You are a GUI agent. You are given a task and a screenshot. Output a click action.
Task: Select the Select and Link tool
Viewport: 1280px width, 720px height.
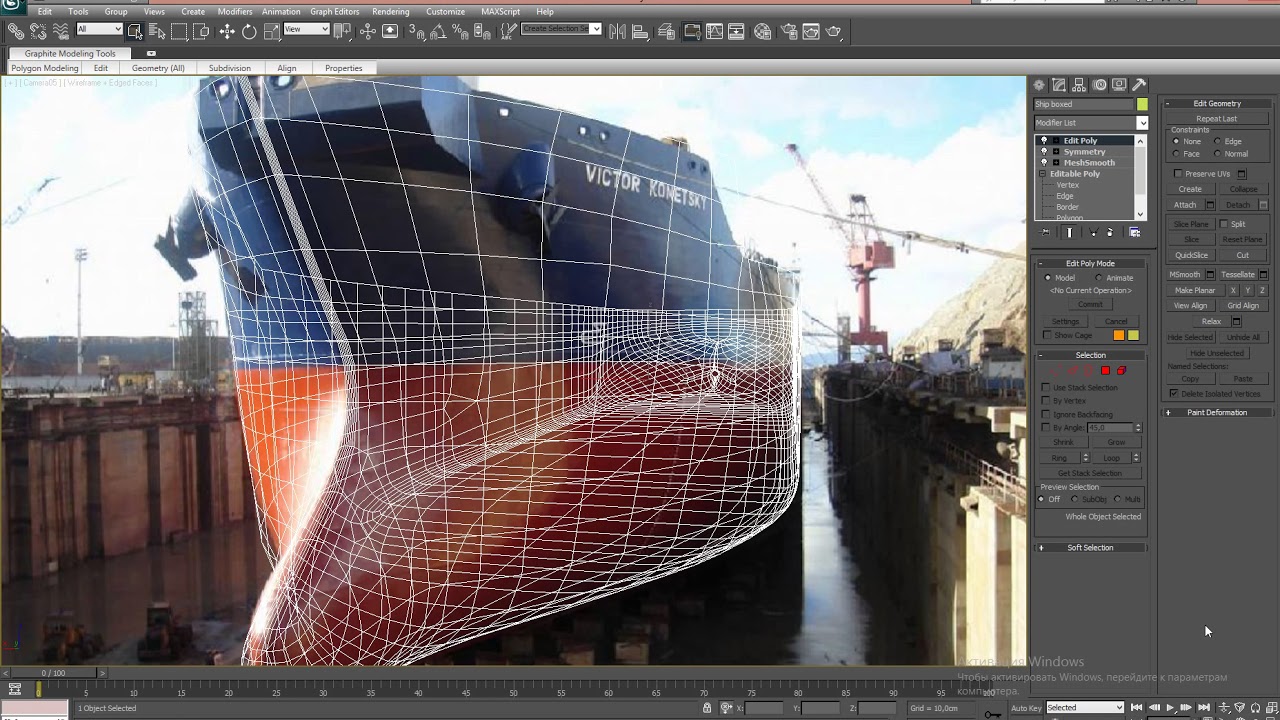(16, 32)
